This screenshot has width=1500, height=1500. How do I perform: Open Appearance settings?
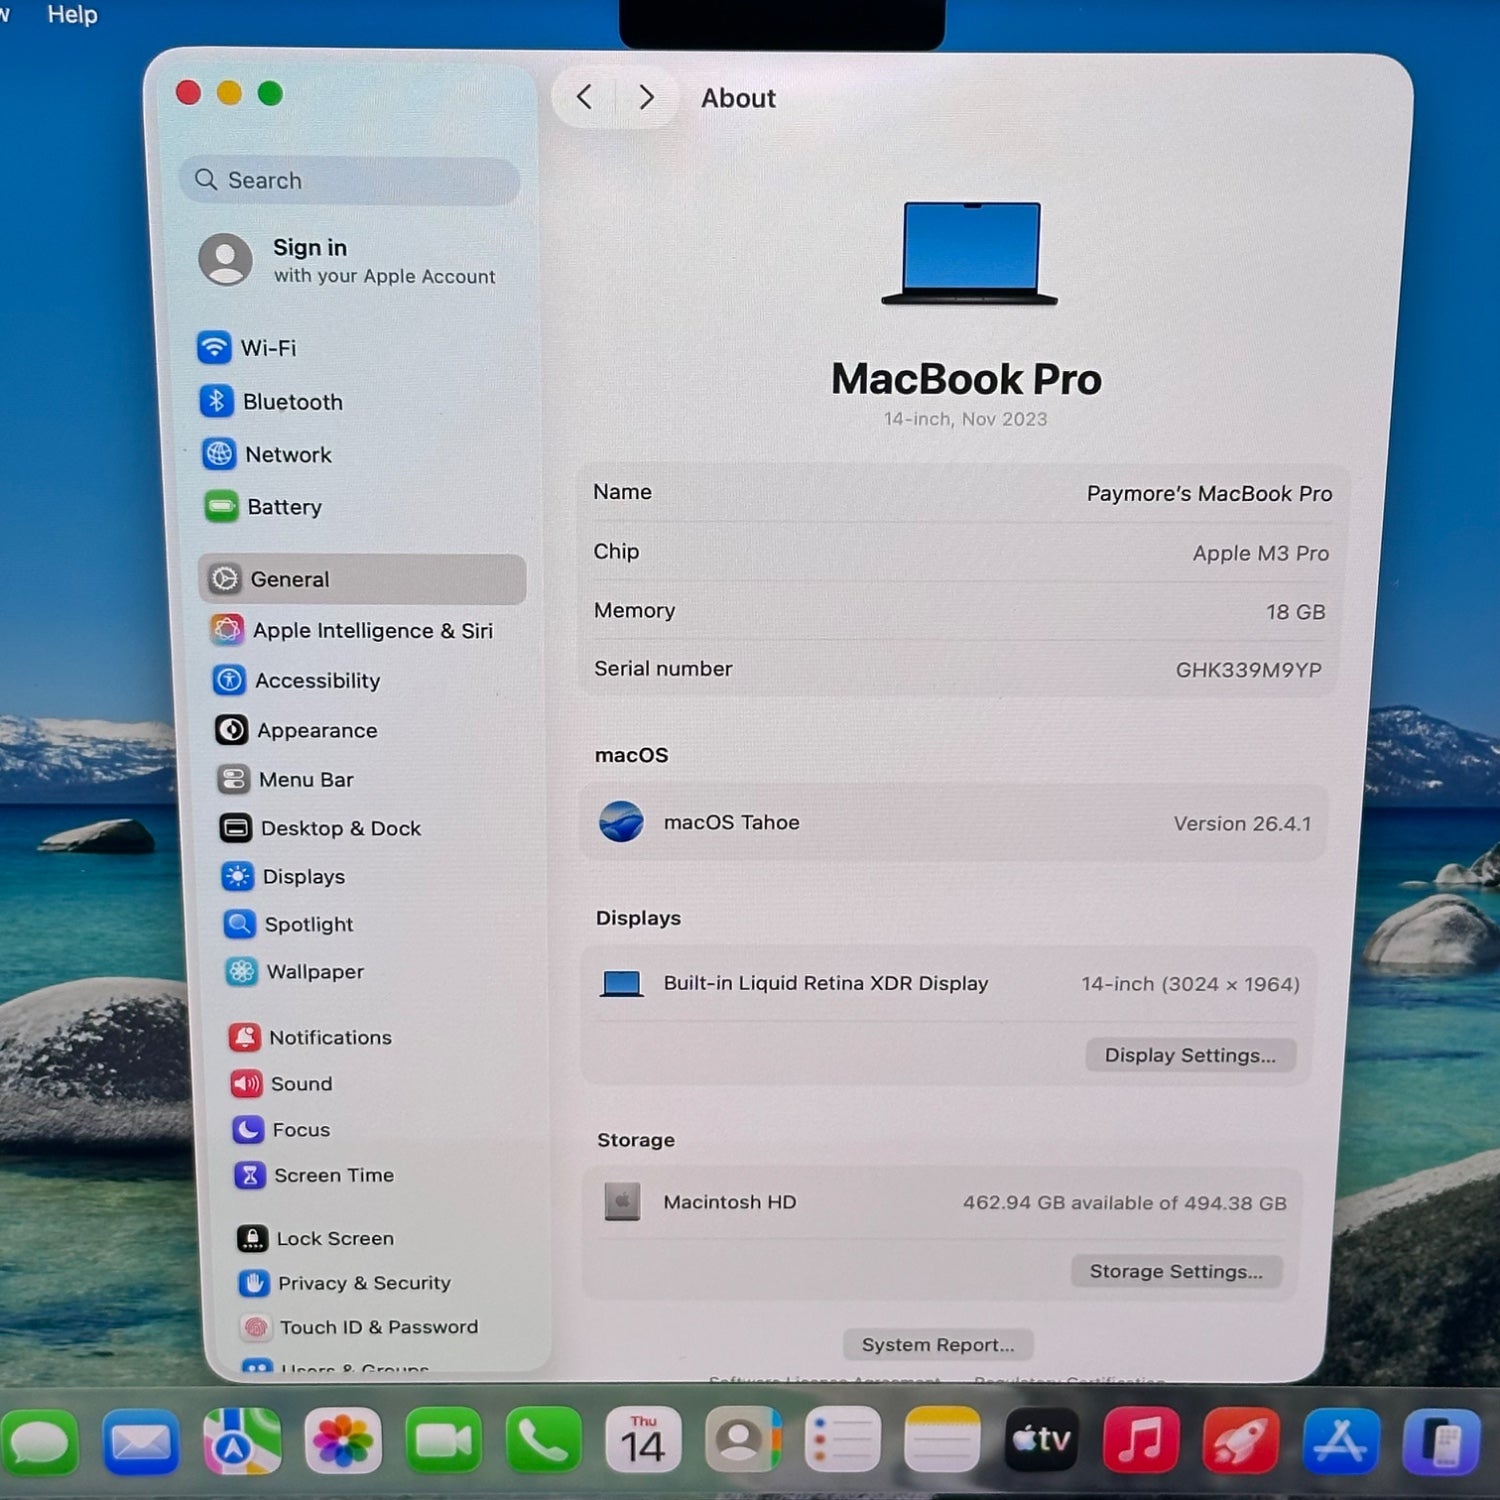[297, 731]
